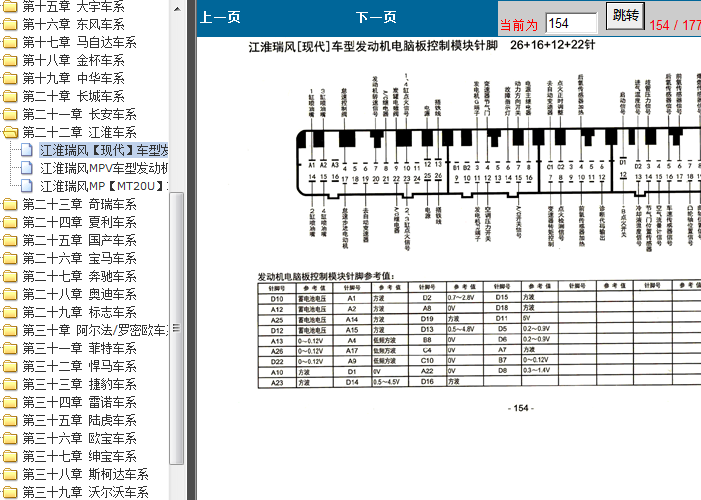
Task: Expand chapter 第二十八章 奥迪车系
Action: click(80, 294)
